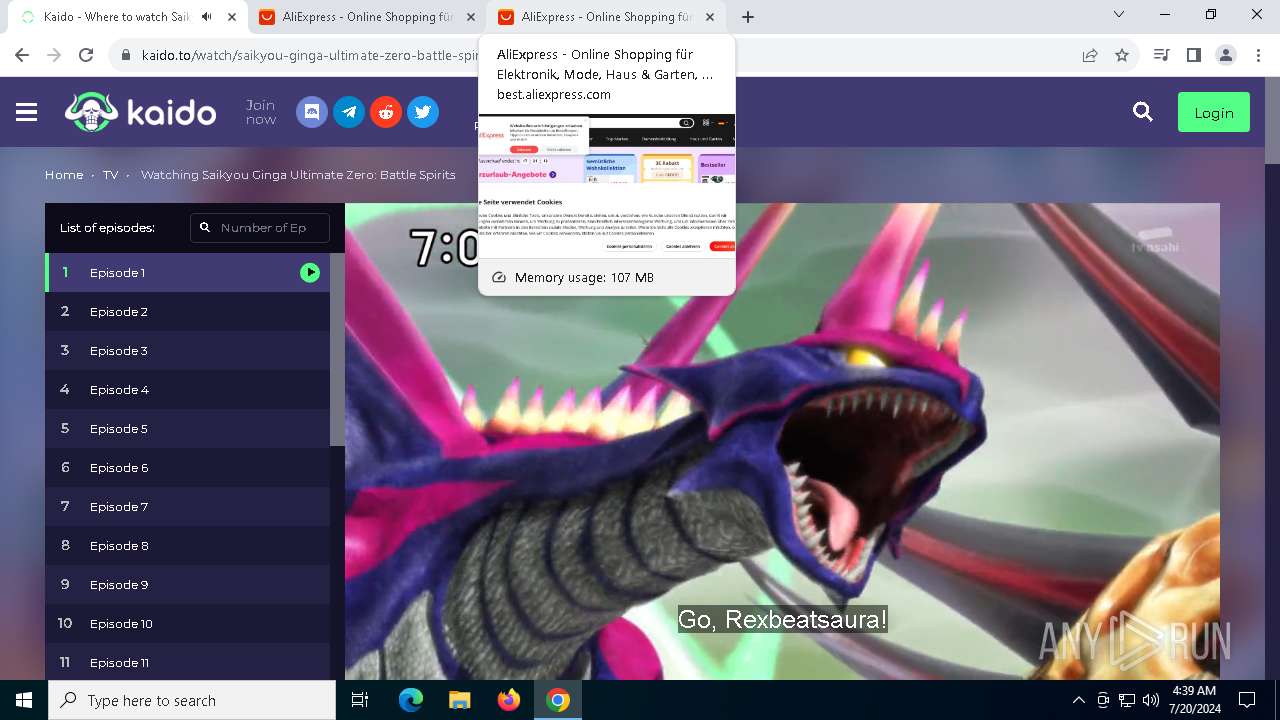1280x720 pixels.
Task: Open network settings tray icon
Action: click(x=1127, y=700)
